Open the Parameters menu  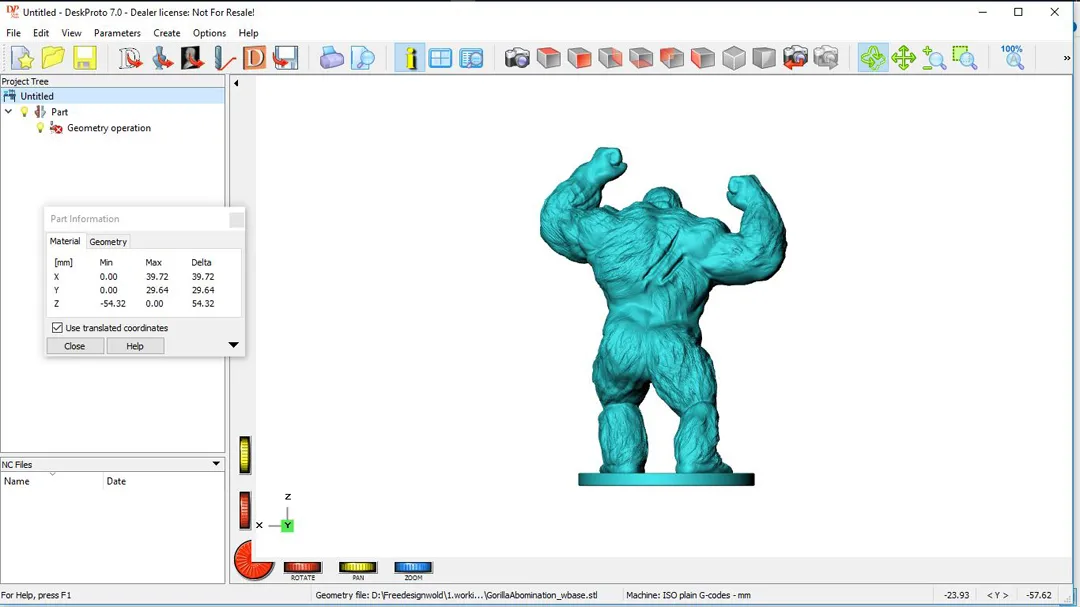117,33
